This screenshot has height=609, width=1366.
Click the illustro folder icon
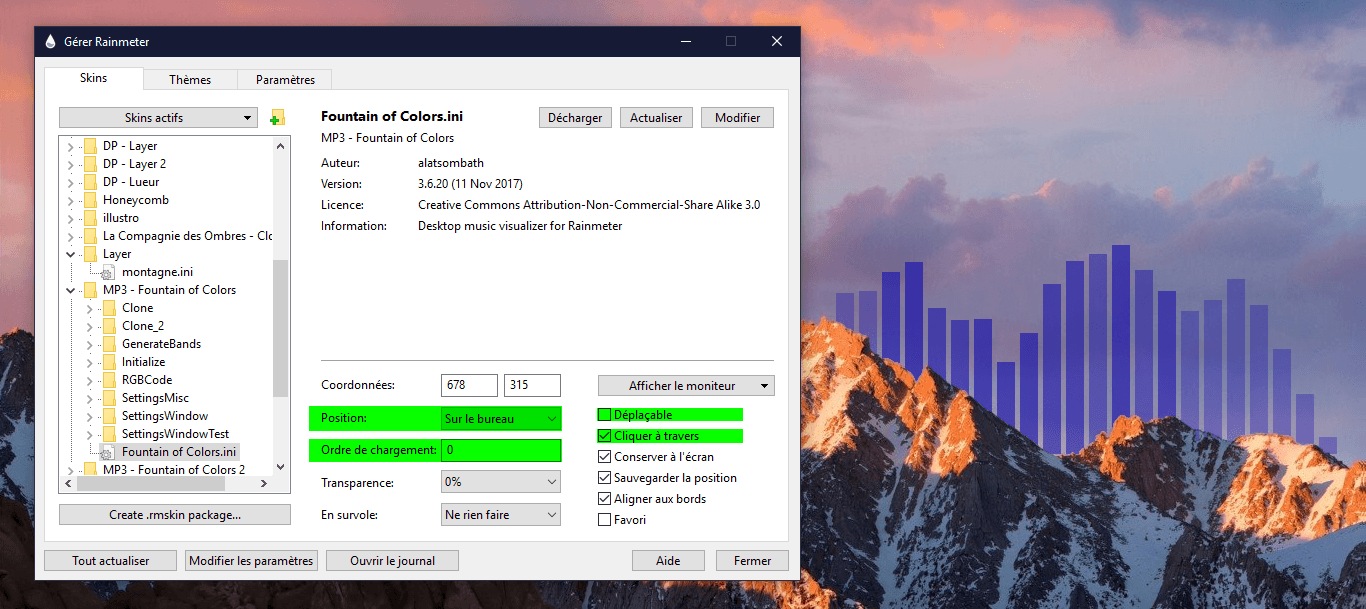(90, 218)
